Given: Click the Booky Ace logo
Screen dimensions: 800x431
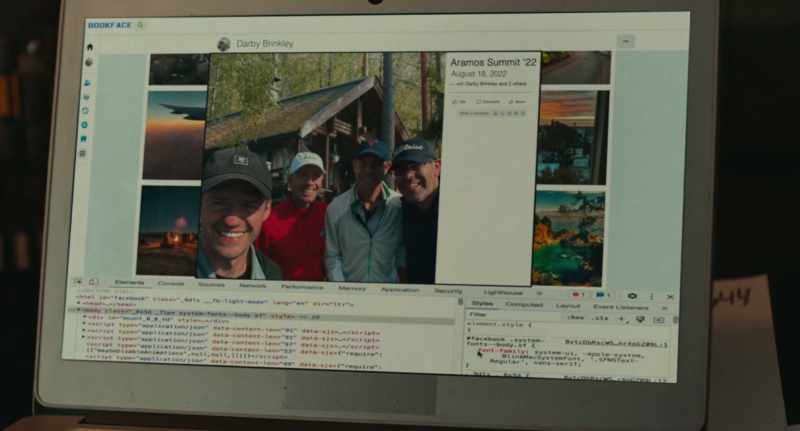Looking at the screenshot, I should [x=109, y=25].
